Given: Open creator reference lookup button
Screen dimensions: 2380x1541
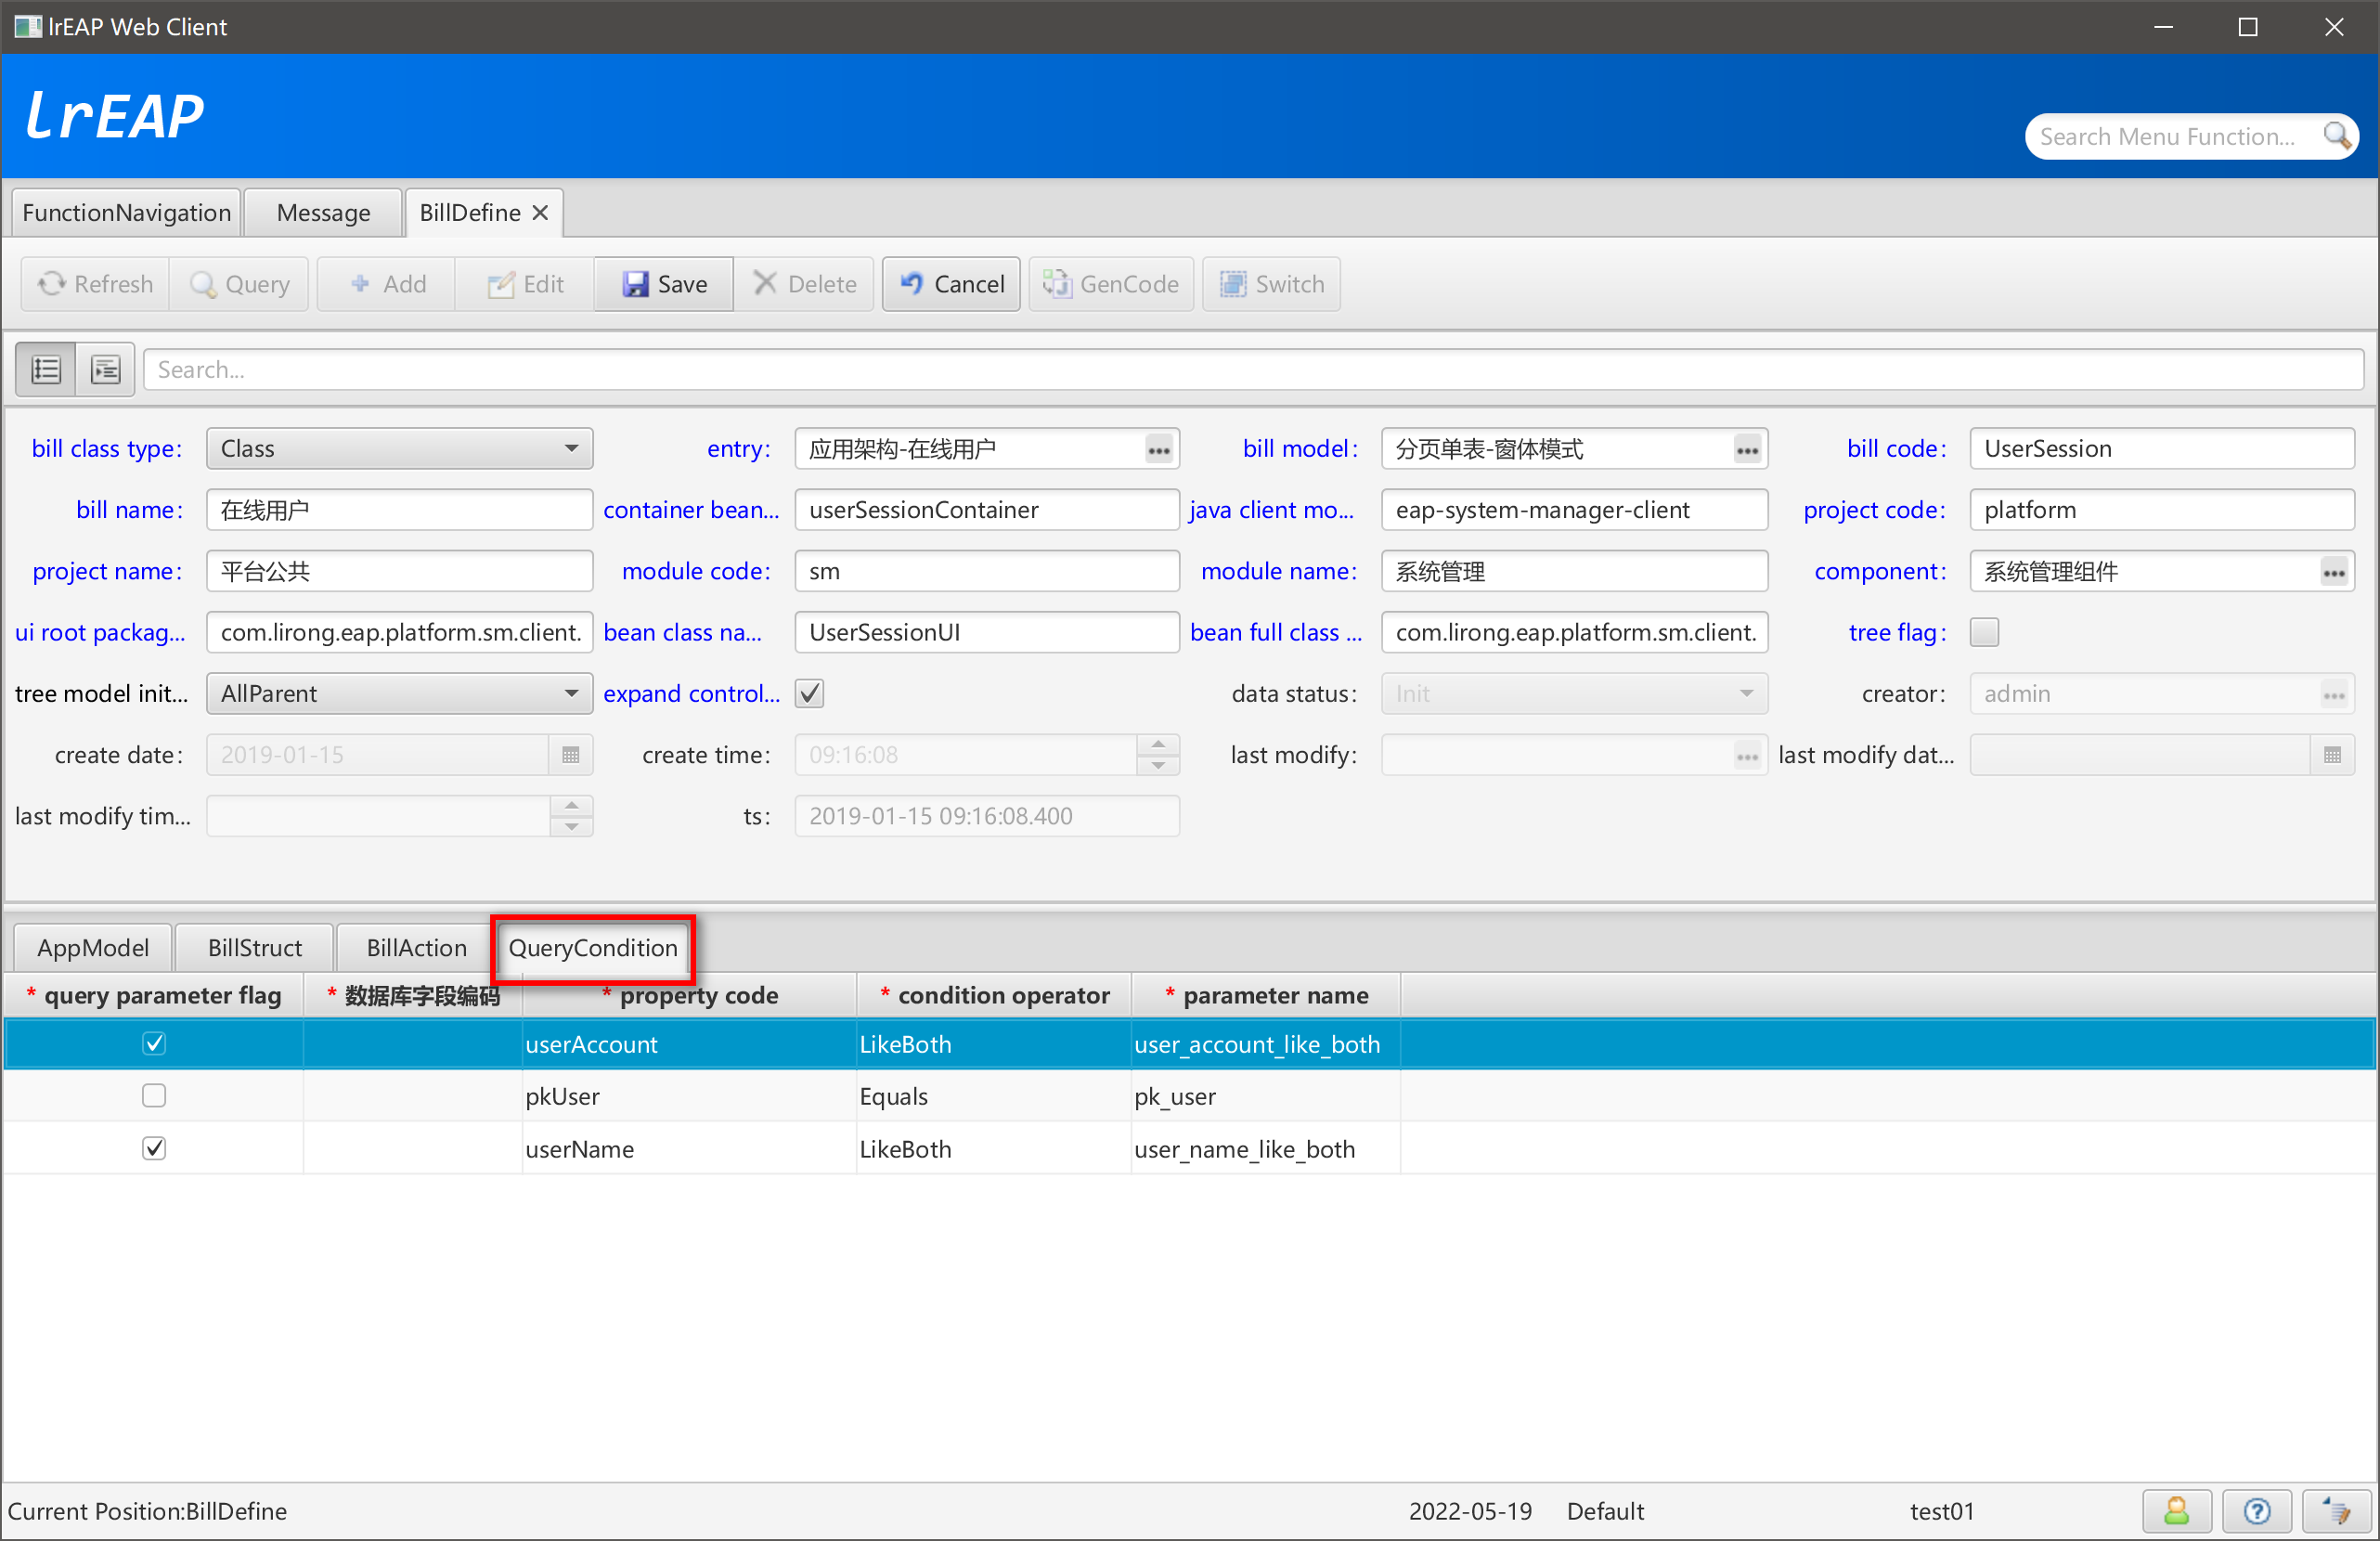Looking at the screenshot, I should pyautogui.click(x=2333, y=695).
